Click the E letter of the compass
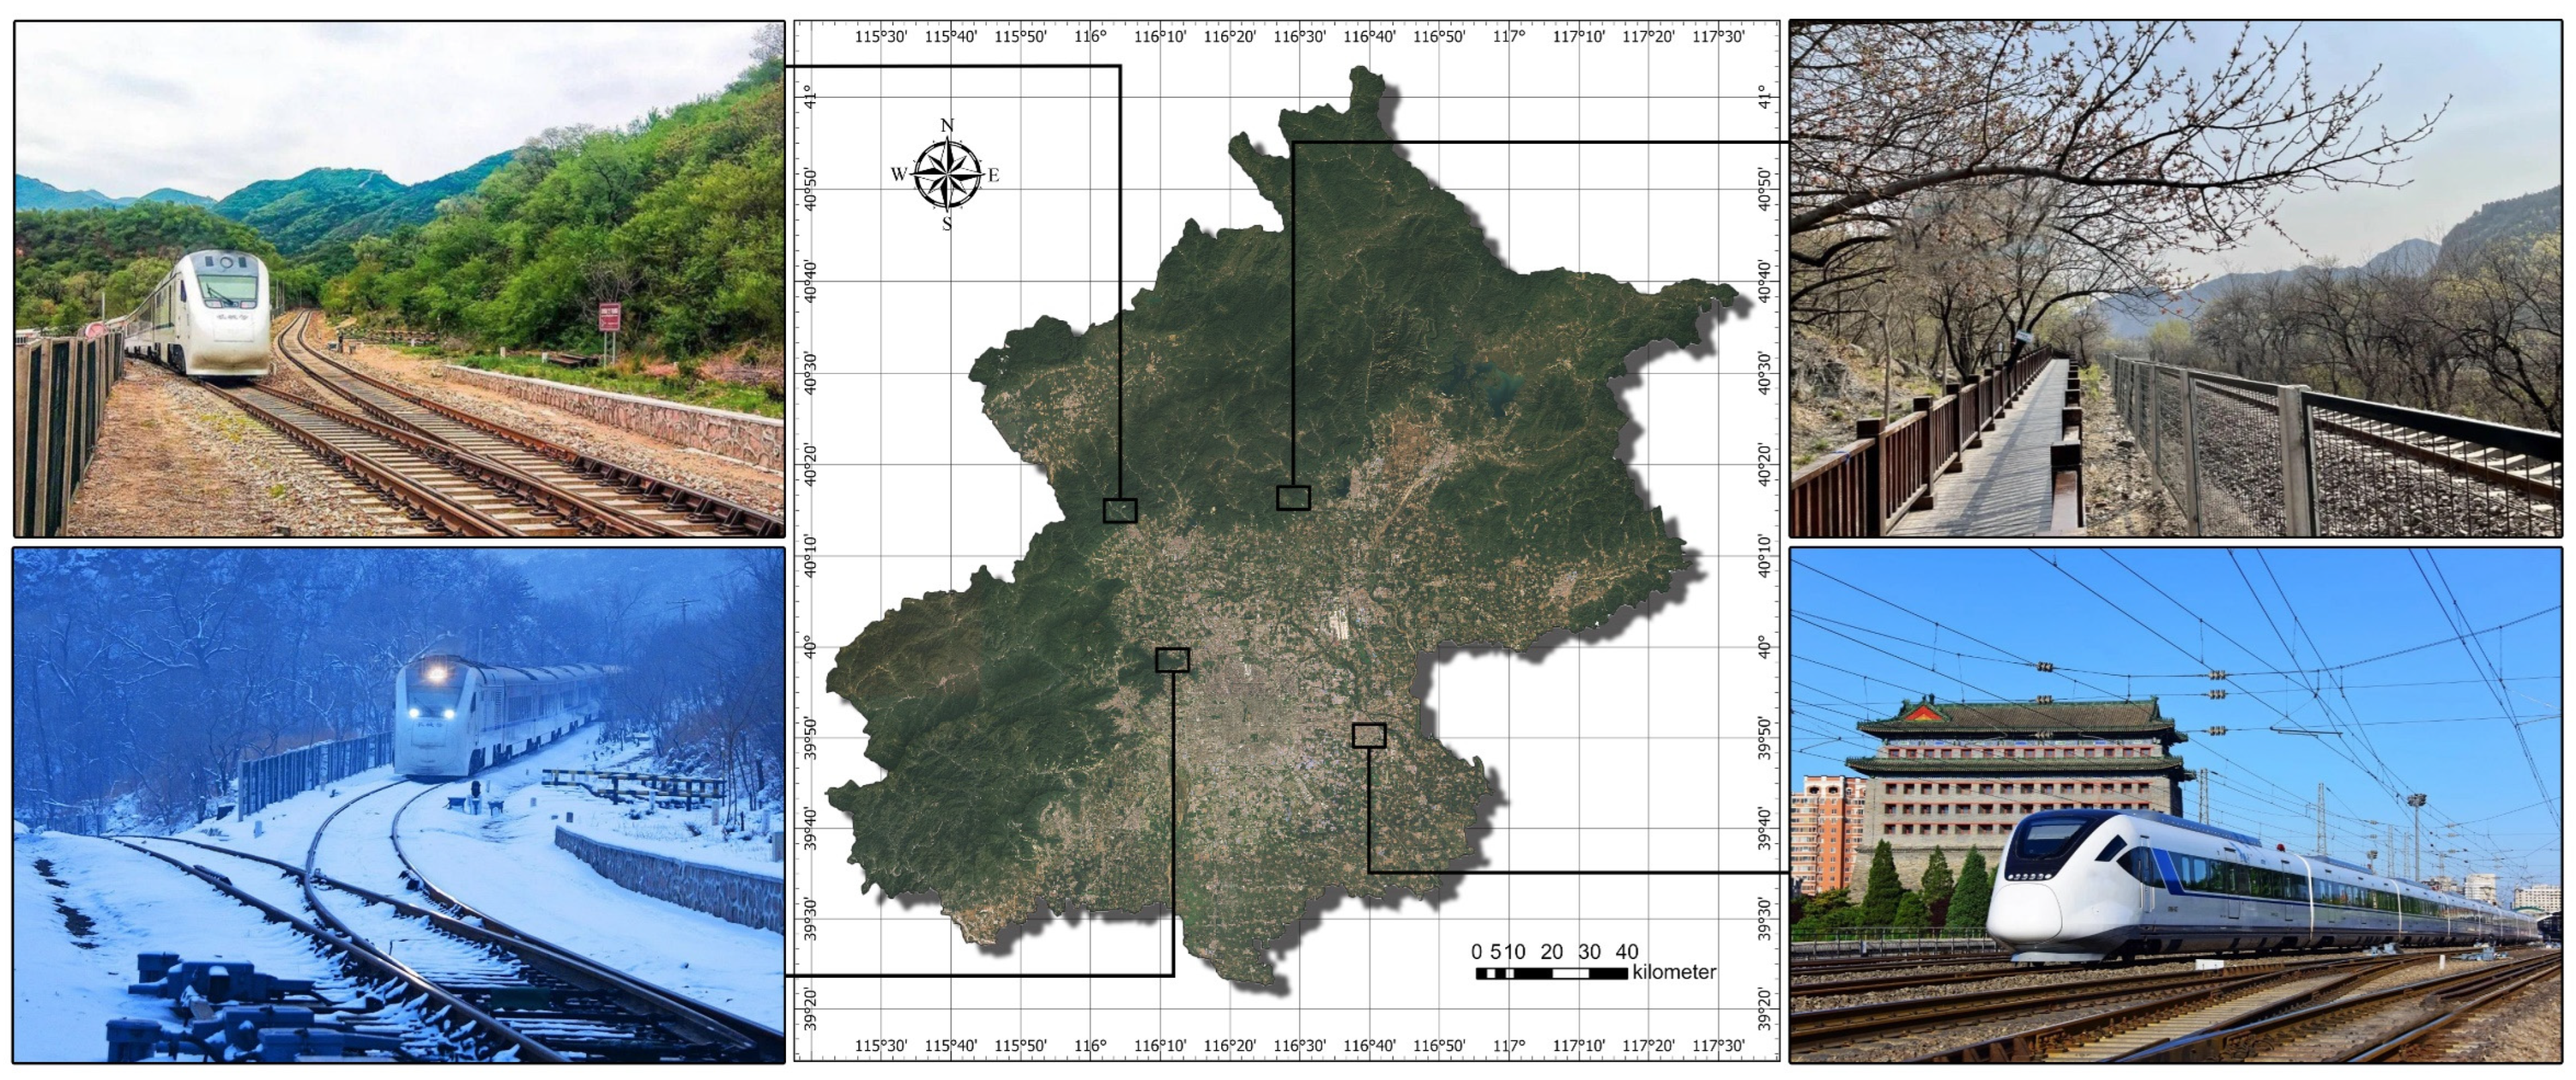 pos(994,175)
